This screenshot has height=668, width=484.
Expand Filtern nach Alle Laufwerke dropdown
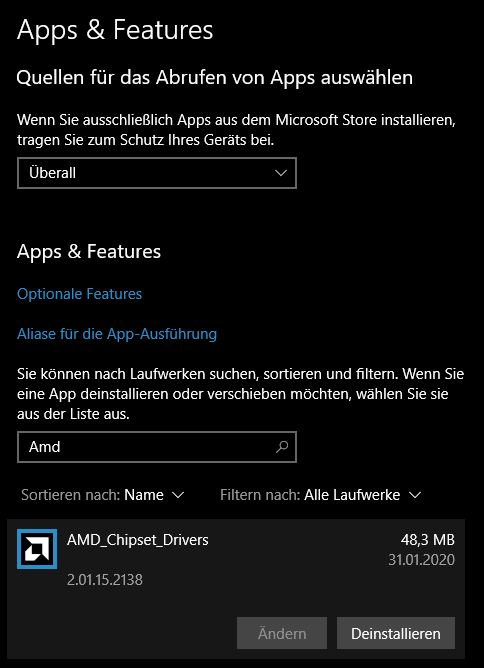[321, 495]
